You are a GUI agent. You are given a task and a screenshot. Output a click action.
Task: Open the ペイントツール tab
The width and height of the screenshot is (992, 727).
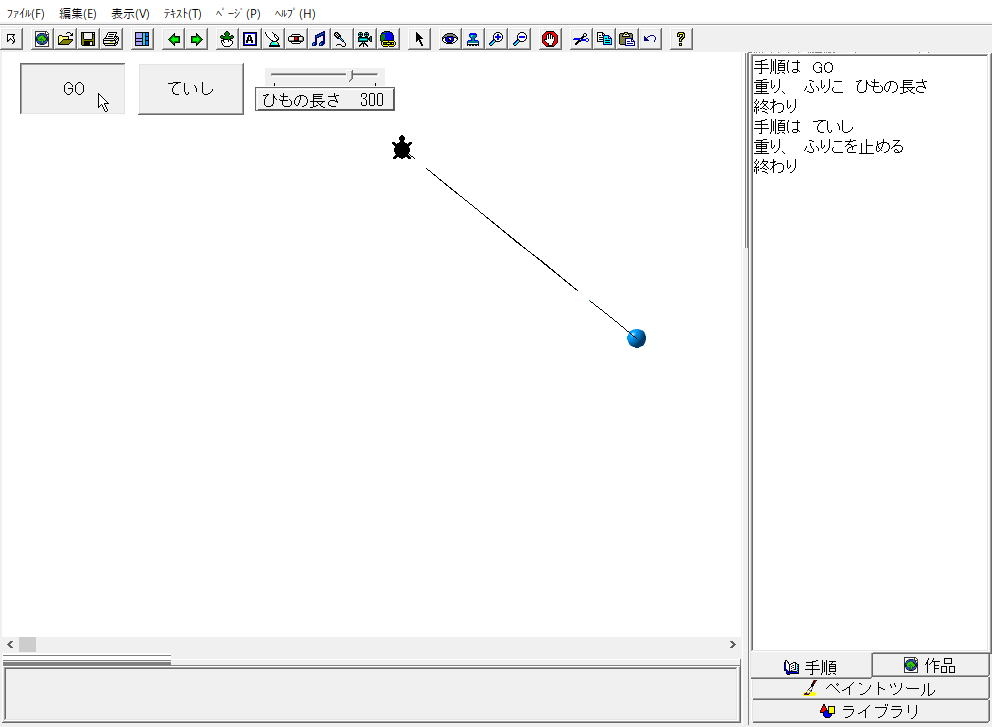click(870, 689)
